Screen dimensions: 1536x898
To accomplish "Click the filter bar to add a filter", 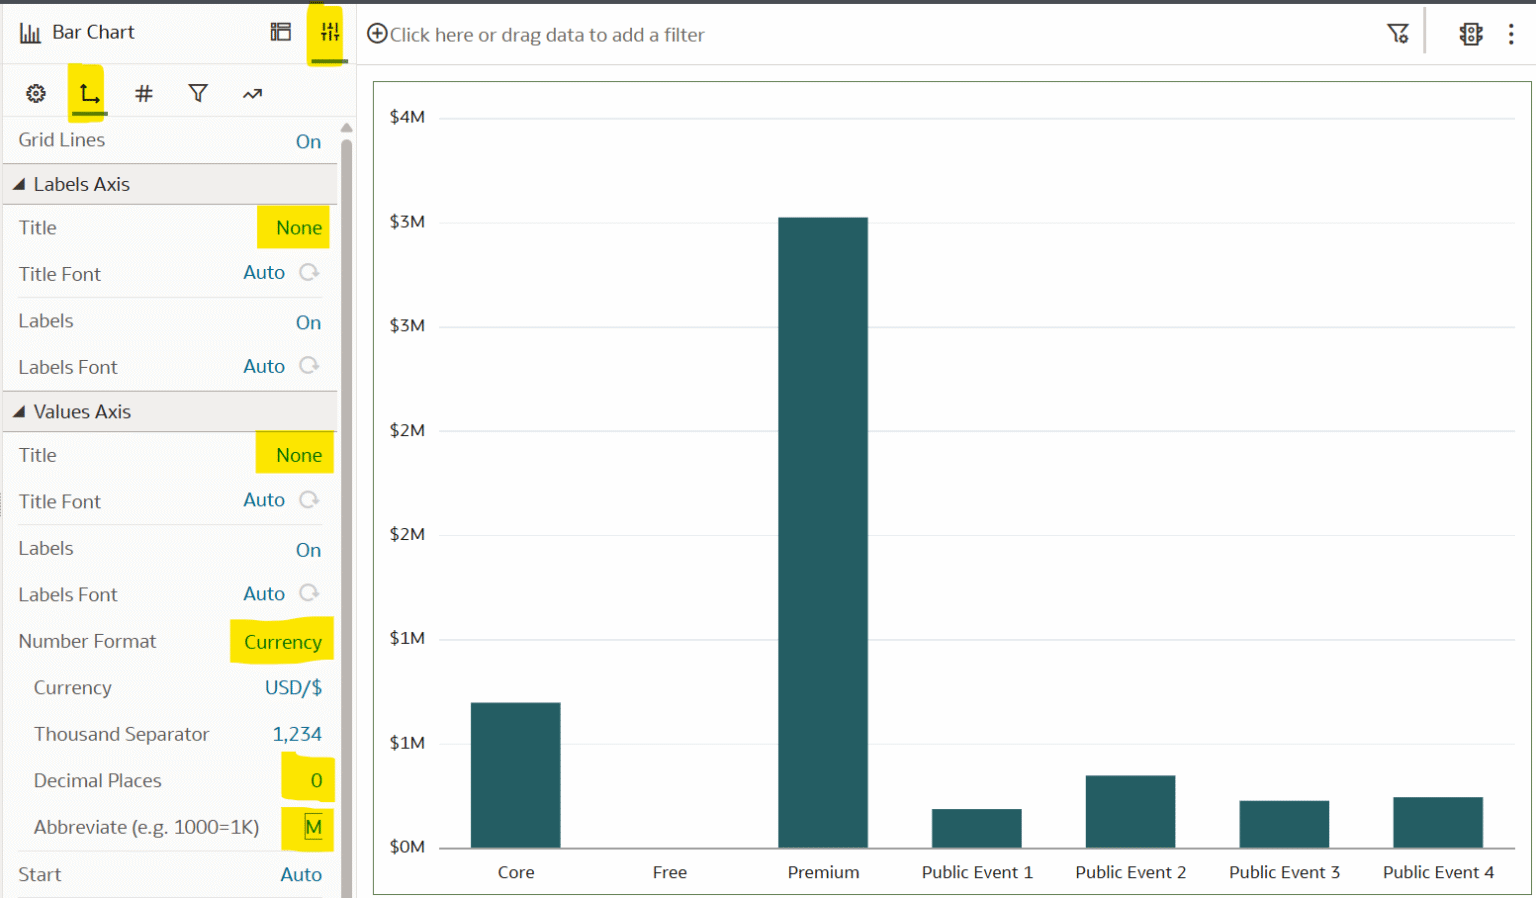I will click(x=536, y=33).
